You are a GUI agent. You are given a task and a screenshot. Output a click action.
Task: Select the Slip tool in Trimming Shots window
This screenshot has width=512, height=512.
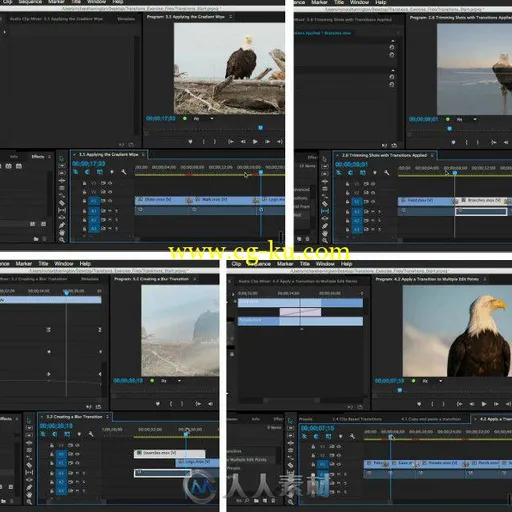click(x=325, y=211)
